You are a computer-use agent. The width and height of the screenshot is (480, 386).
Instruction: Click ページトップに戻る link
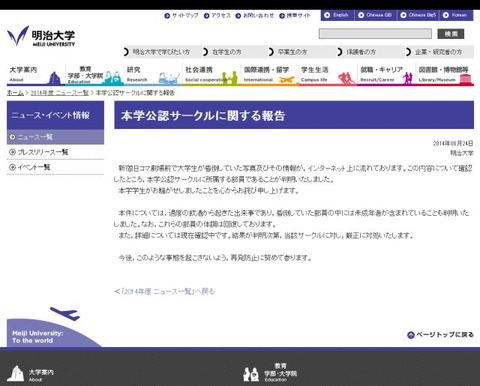(x=440, y=335)
